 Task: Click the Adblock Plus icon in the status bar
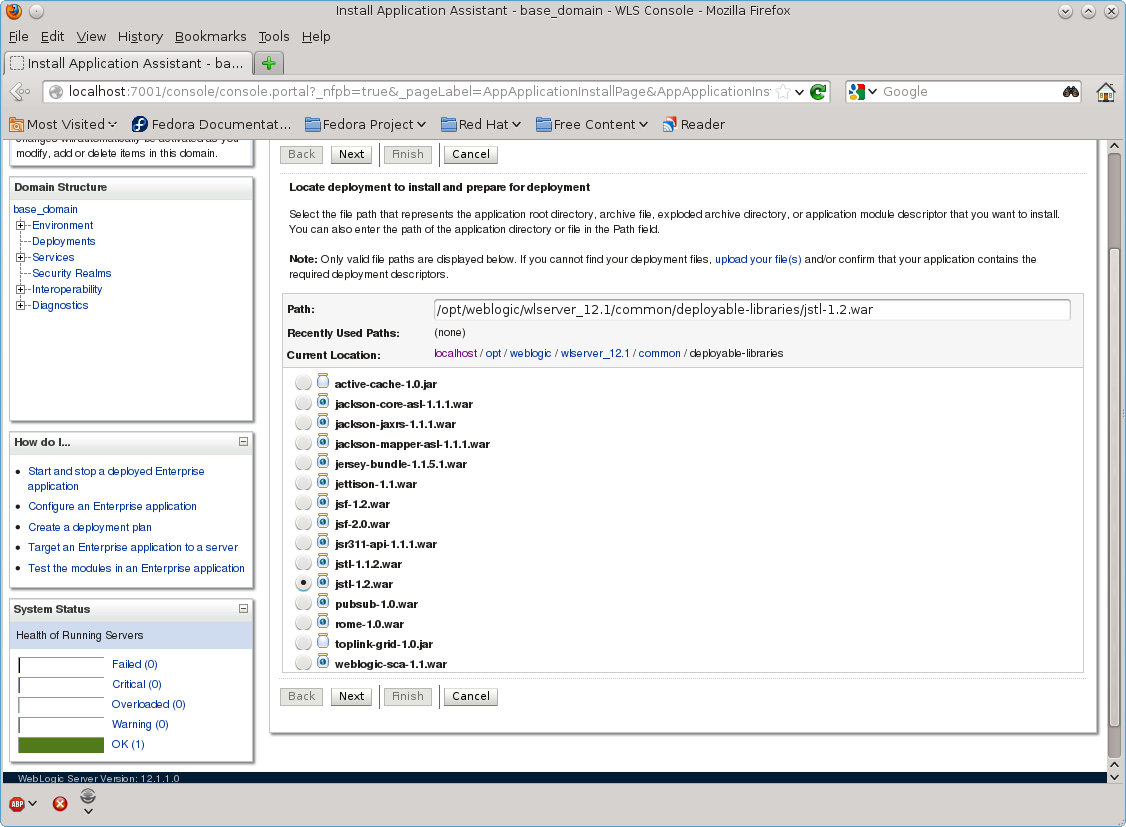(16, 802)
